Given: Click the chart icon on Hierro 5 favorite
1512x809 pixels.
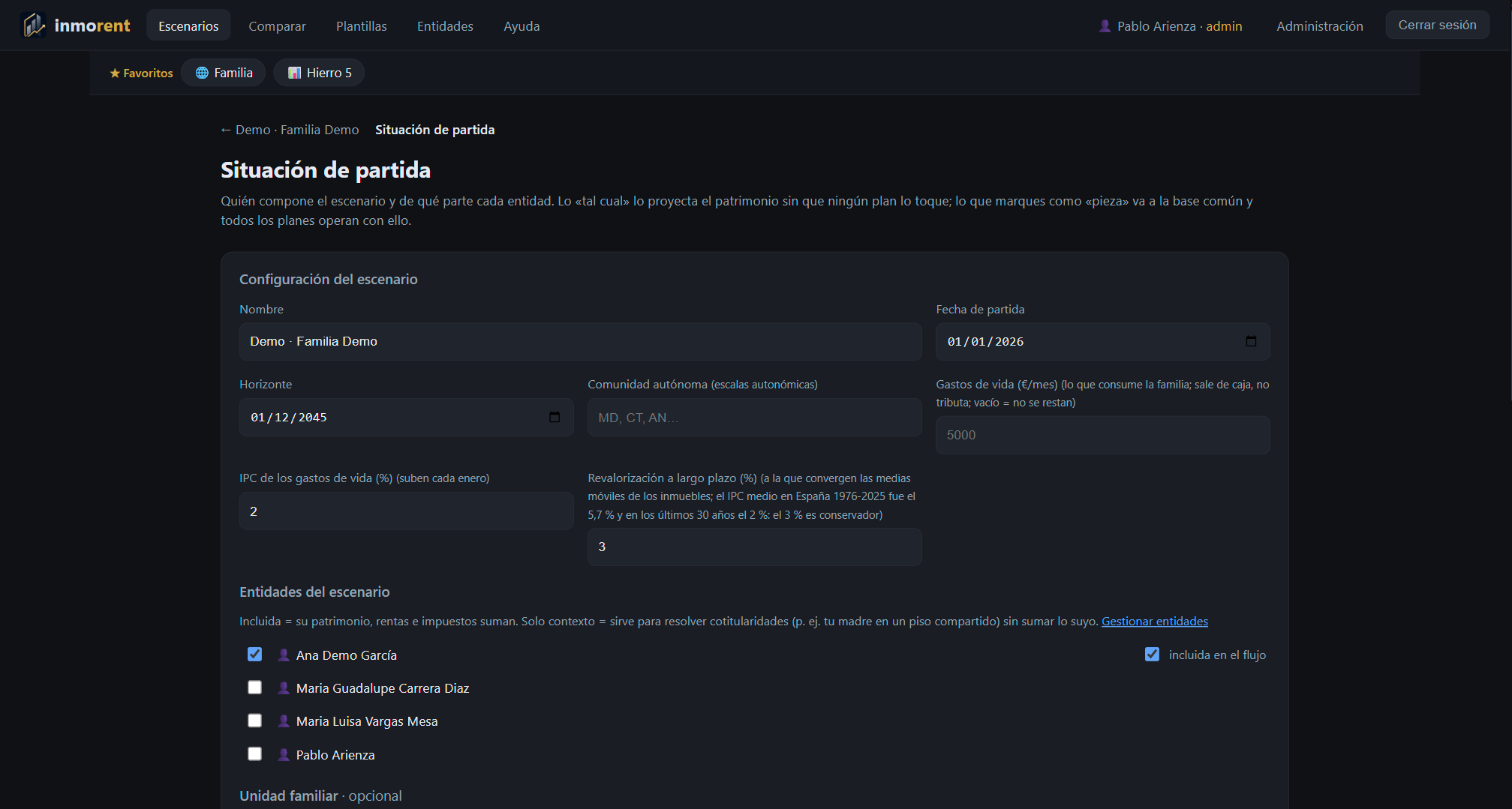Looking at the screenshot, I should [x=294, y=73].
